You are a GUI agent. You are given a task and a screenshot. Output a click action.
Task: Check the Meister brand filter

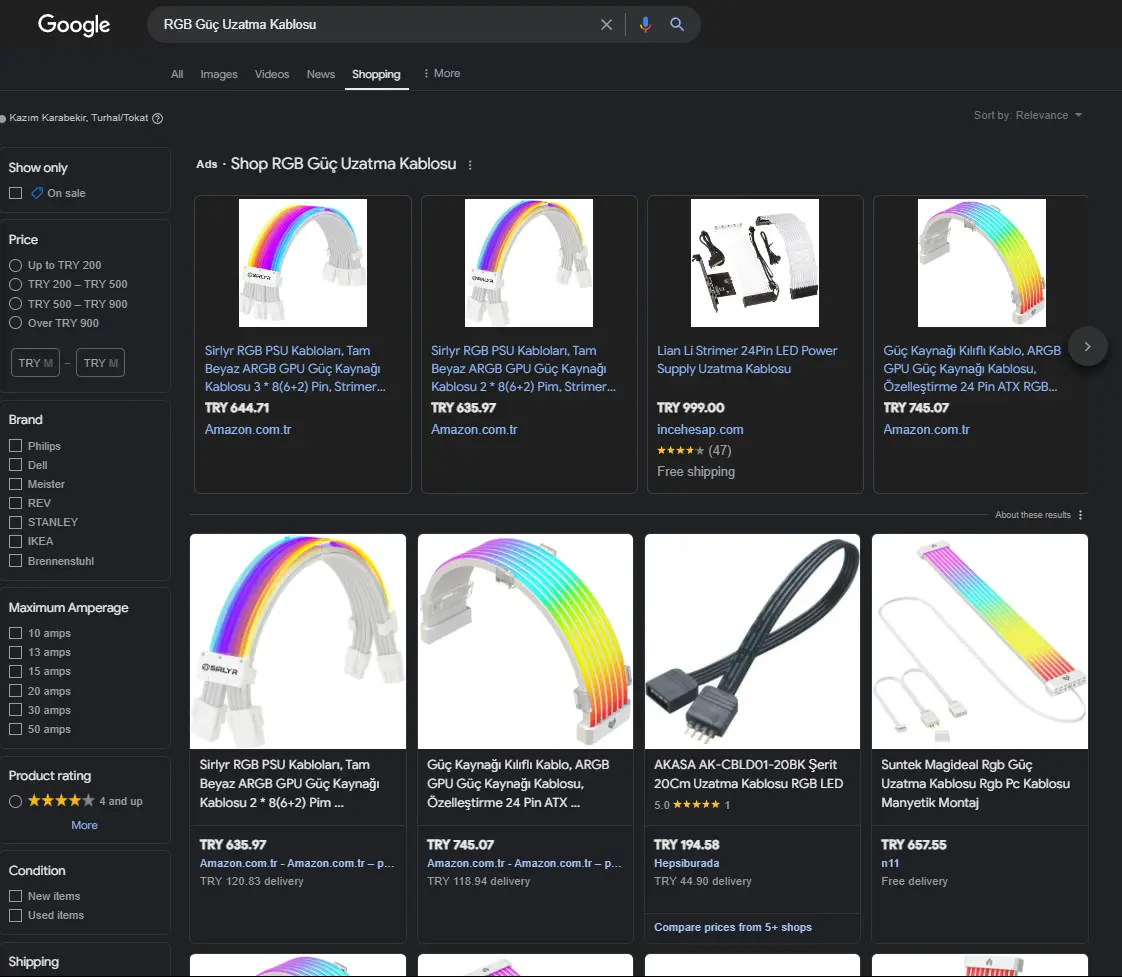click(15, 484)
